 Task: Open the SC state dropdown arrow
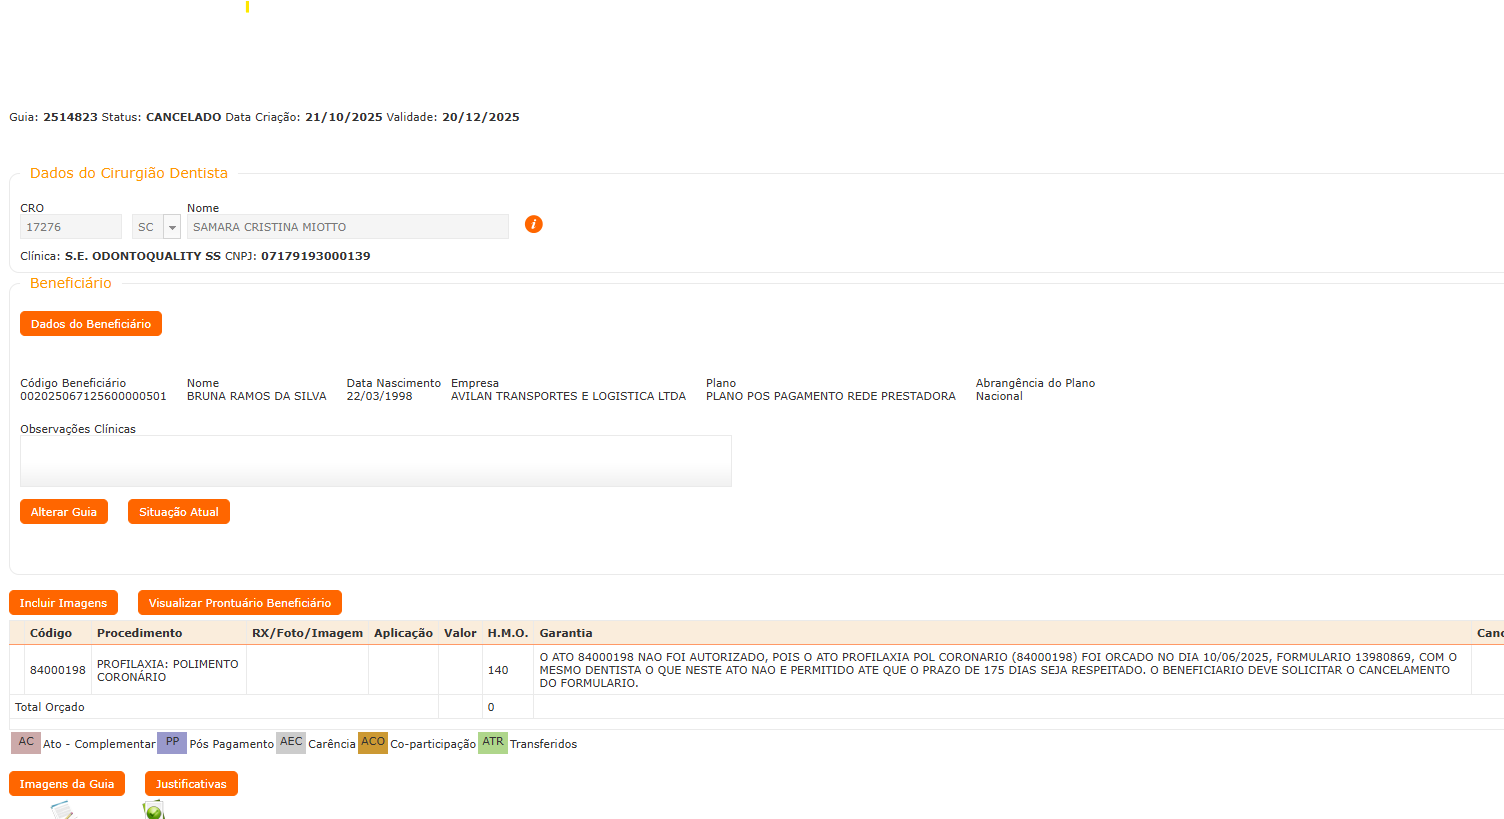click(x=172, y=227)
